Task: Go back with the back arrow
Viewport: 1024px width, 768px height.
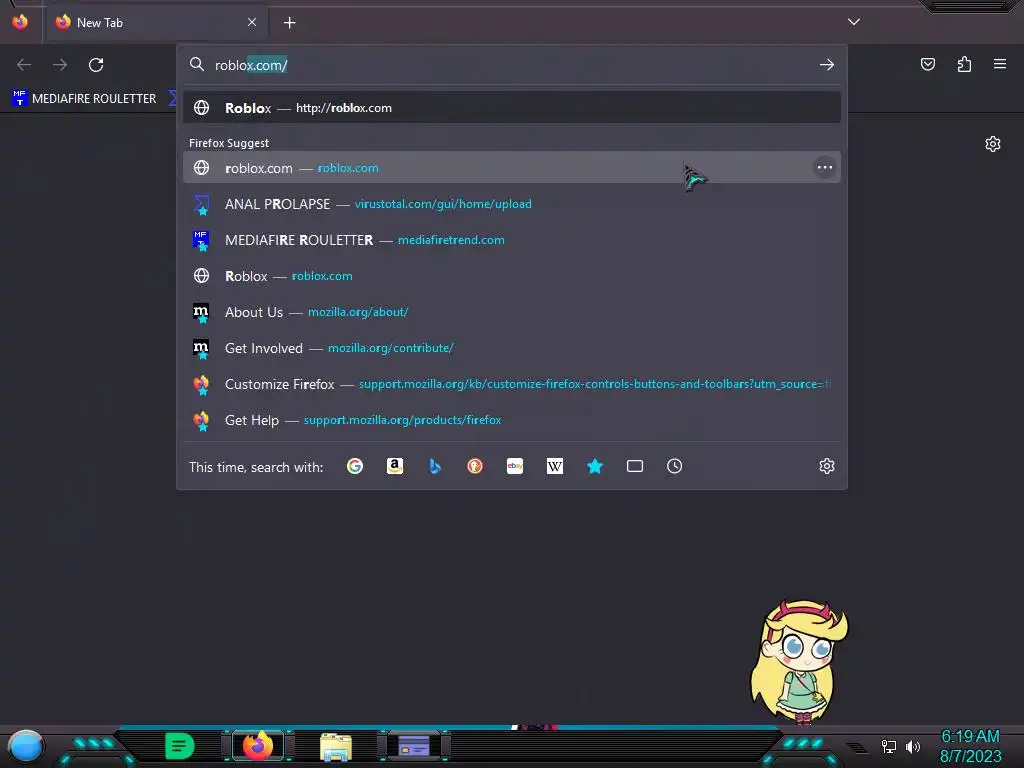Action: pos(24,65)
